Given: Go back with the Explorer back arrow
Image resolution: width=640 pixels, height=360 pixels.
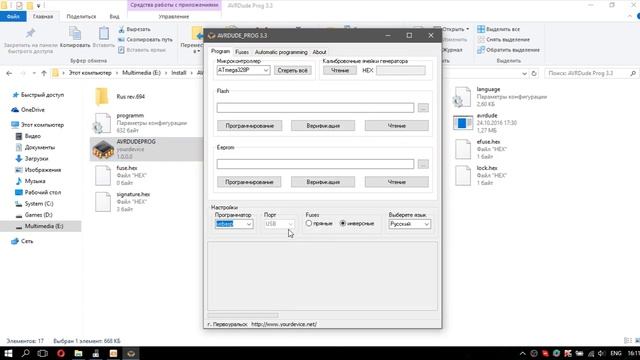Looking at the screenshot, I should pos(9,73).
